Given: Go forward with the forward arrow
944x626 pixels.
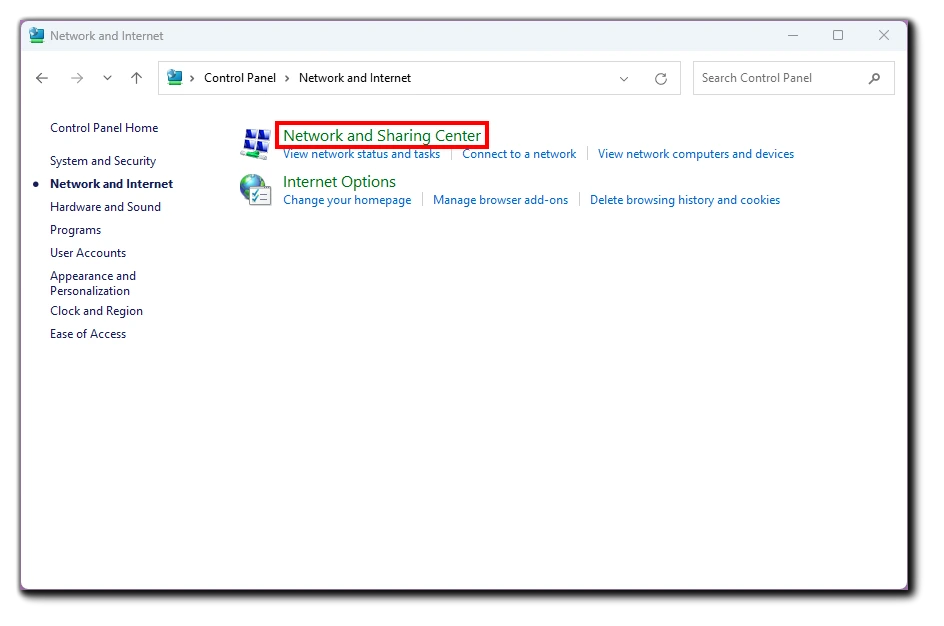Looking at the screenshot, I should tap(76, 78).
